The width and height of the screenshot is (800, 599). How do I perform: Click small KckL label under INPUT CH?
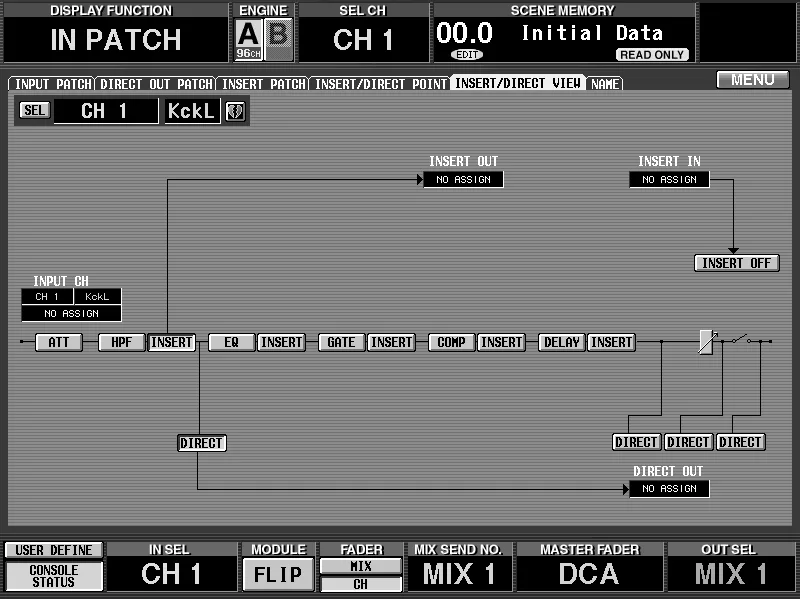(97, 296)
